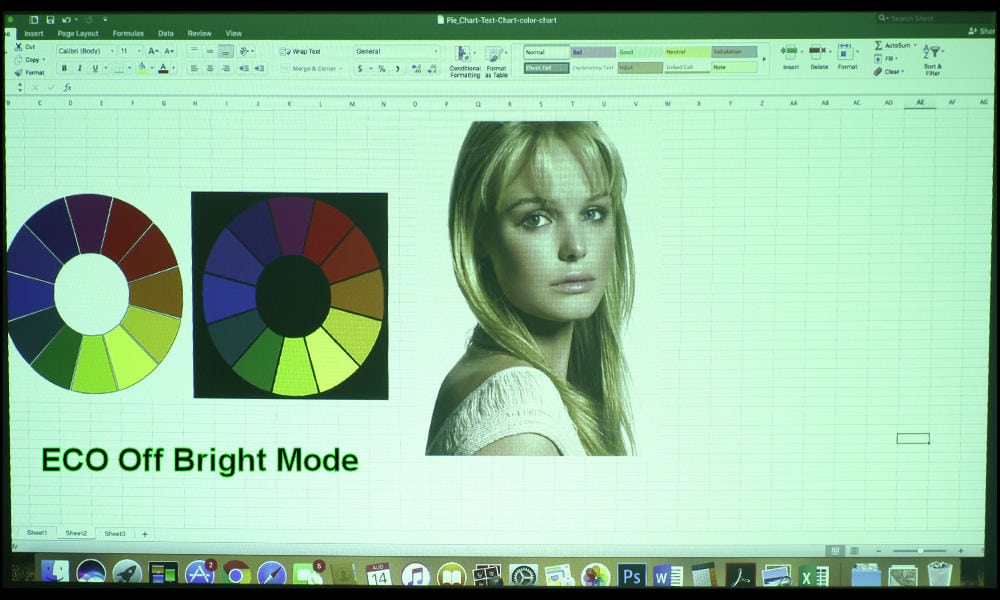This screenshot has width=1000, height=600.
Task: Toggle Bold formatting
Action: pyautogui.click(x=64, y=68)
